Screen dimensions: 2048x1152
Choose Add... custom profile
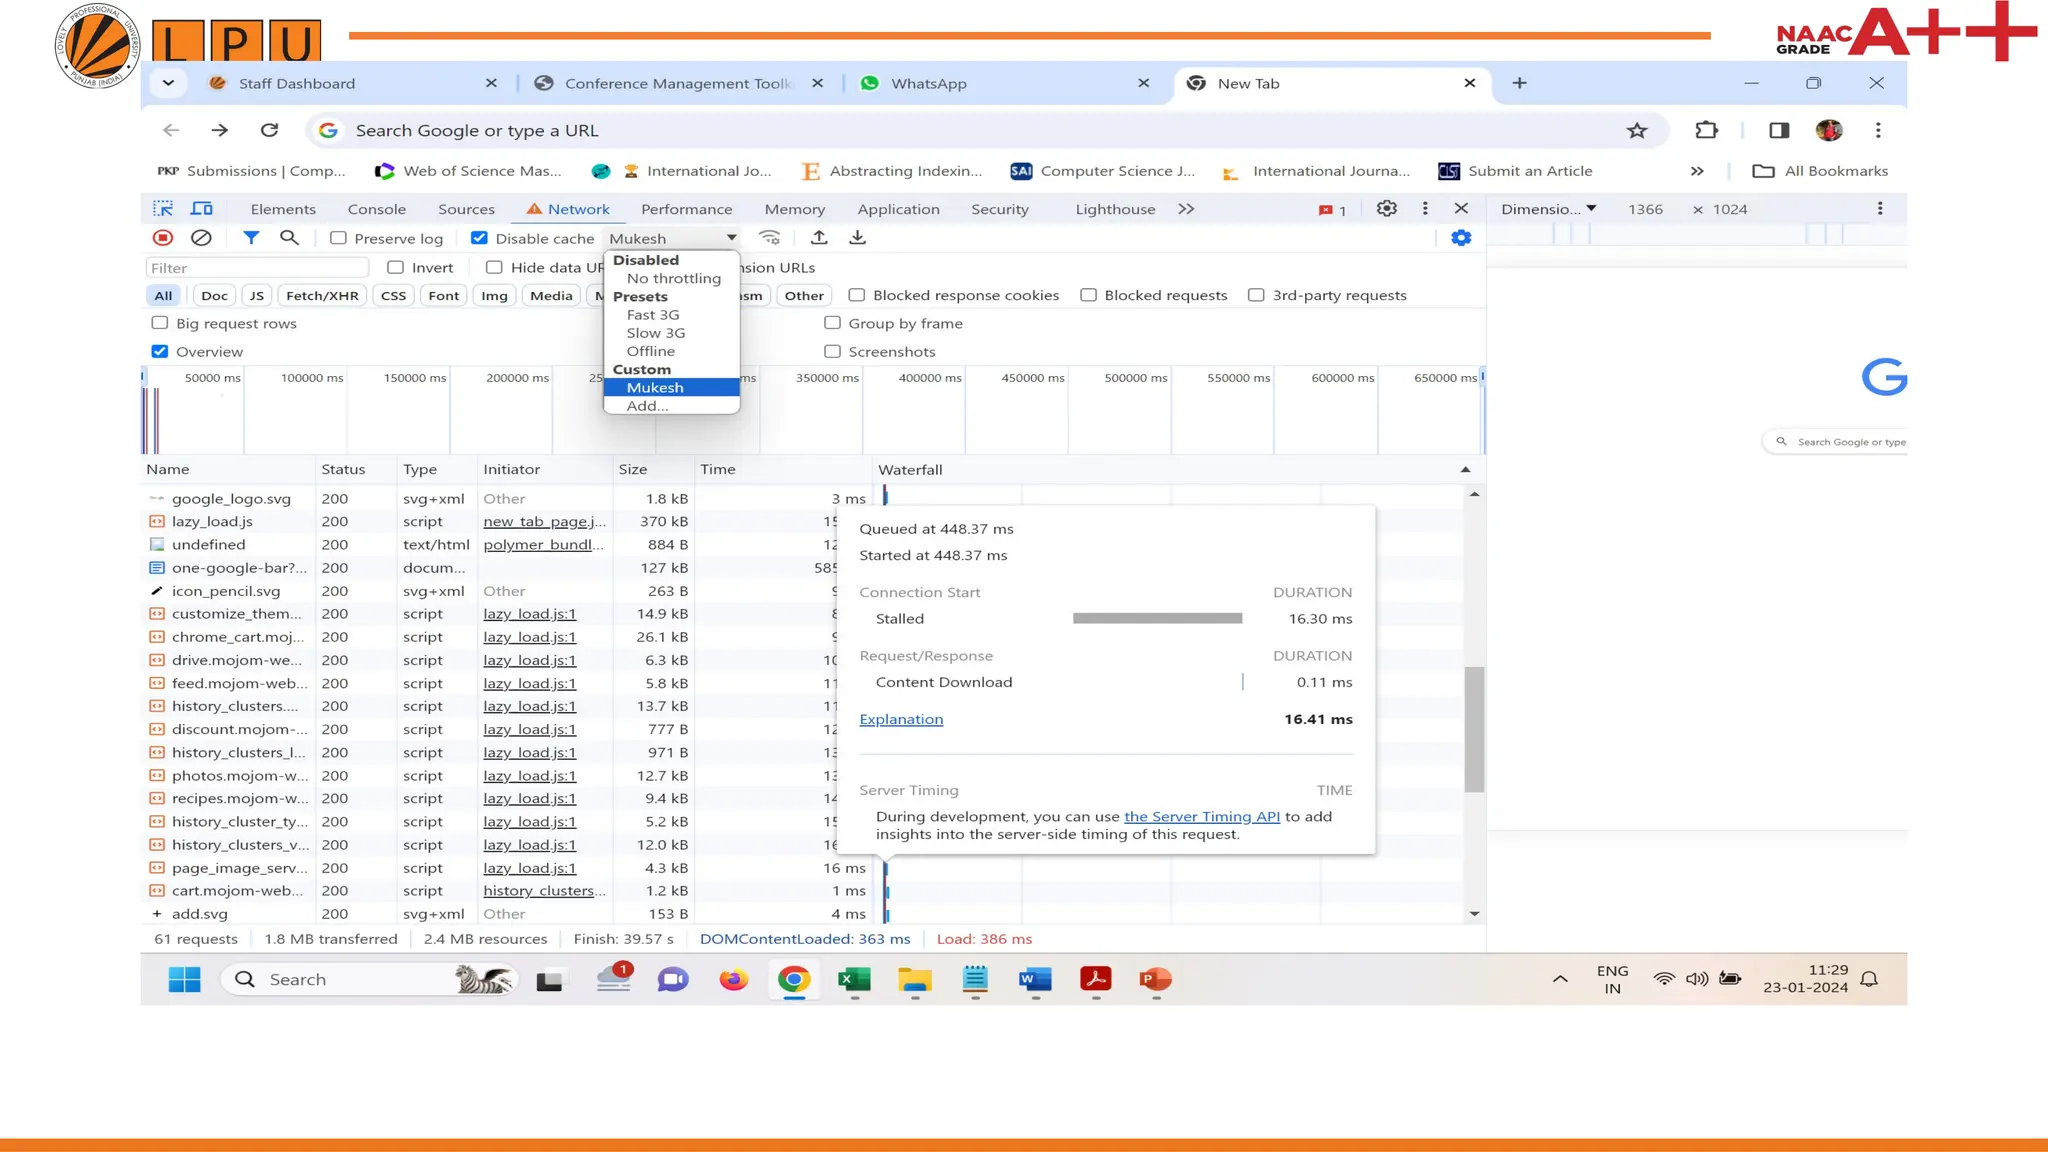click(647, 405)
